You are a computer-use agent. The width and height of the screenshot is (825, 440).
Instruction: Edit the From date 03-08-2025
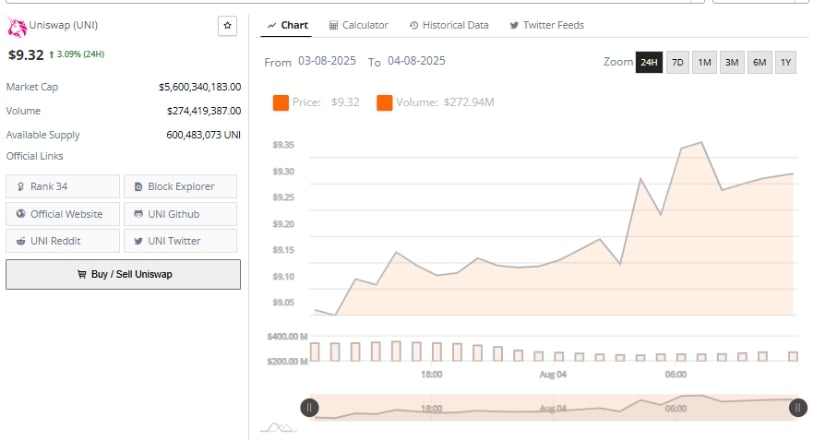coord(327,61)
